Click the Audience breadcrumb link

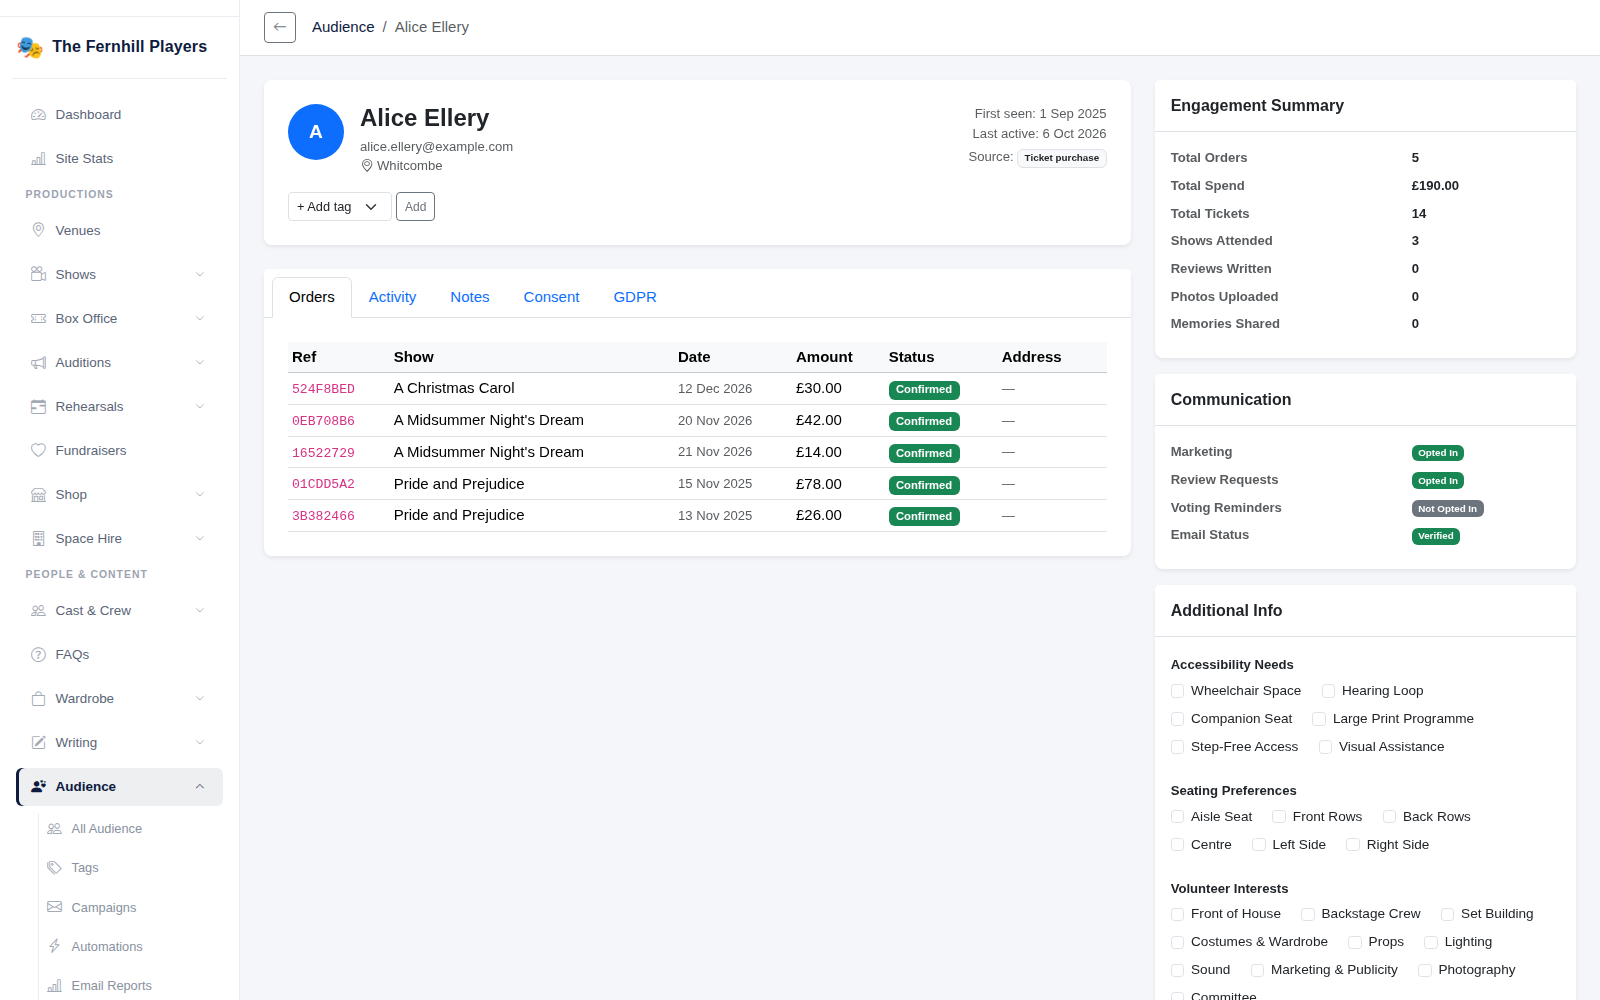click(x=343, y=27)
